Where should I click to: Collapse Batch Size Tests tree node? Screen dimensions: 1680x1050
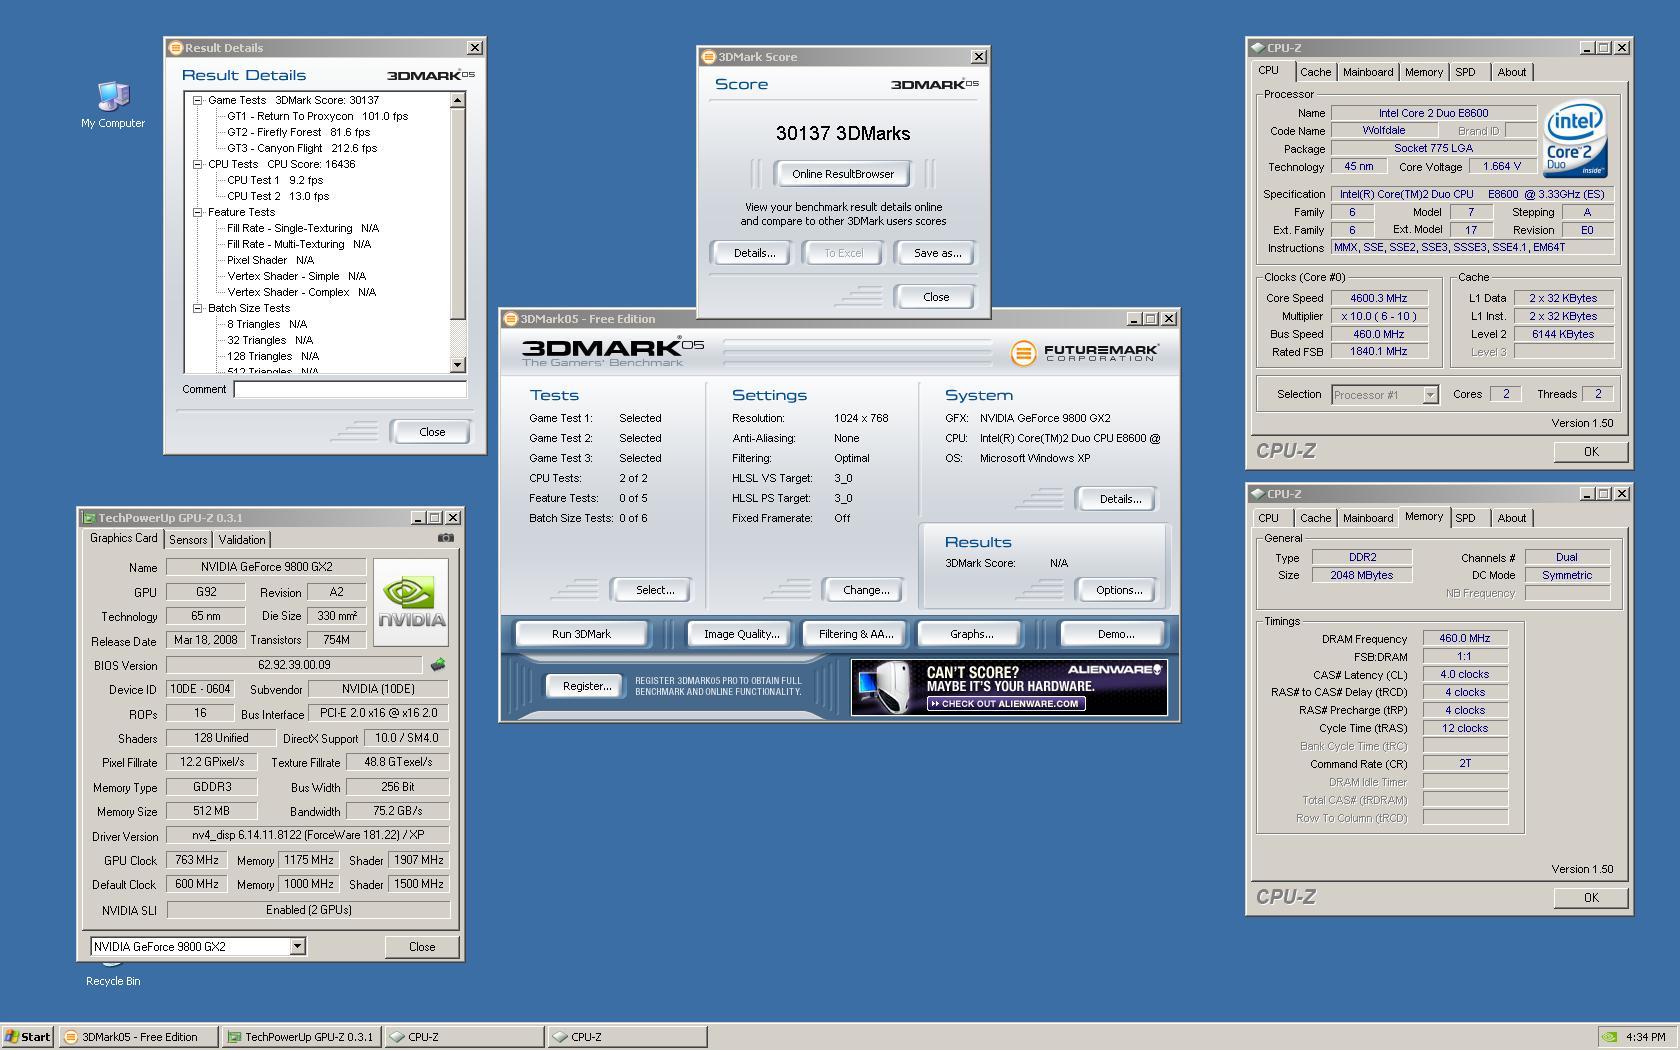point(197,308)
